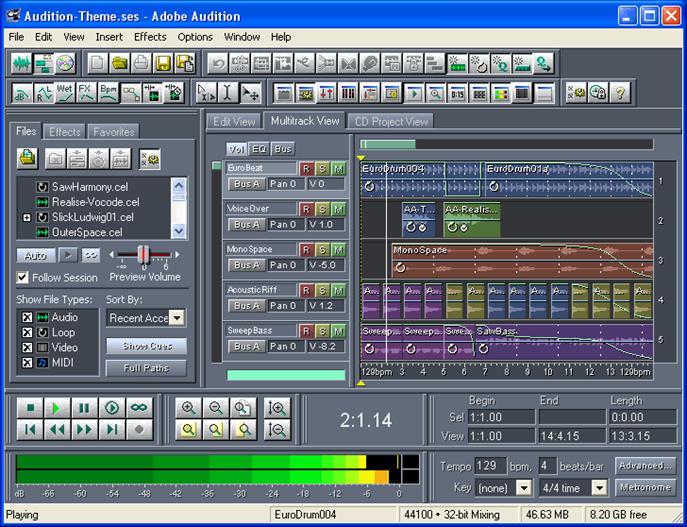The width and height of the screenshot is (687, 527).
Task: Click the Show Cues button
Action: pos(146,346)
